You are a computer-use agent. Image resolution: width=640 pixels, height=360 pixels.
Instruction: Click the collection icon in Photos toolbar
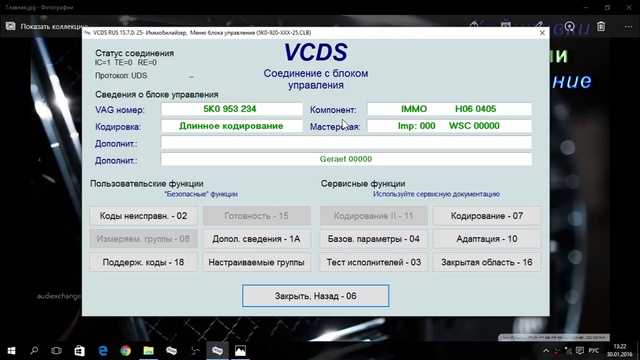coord(10,27)
